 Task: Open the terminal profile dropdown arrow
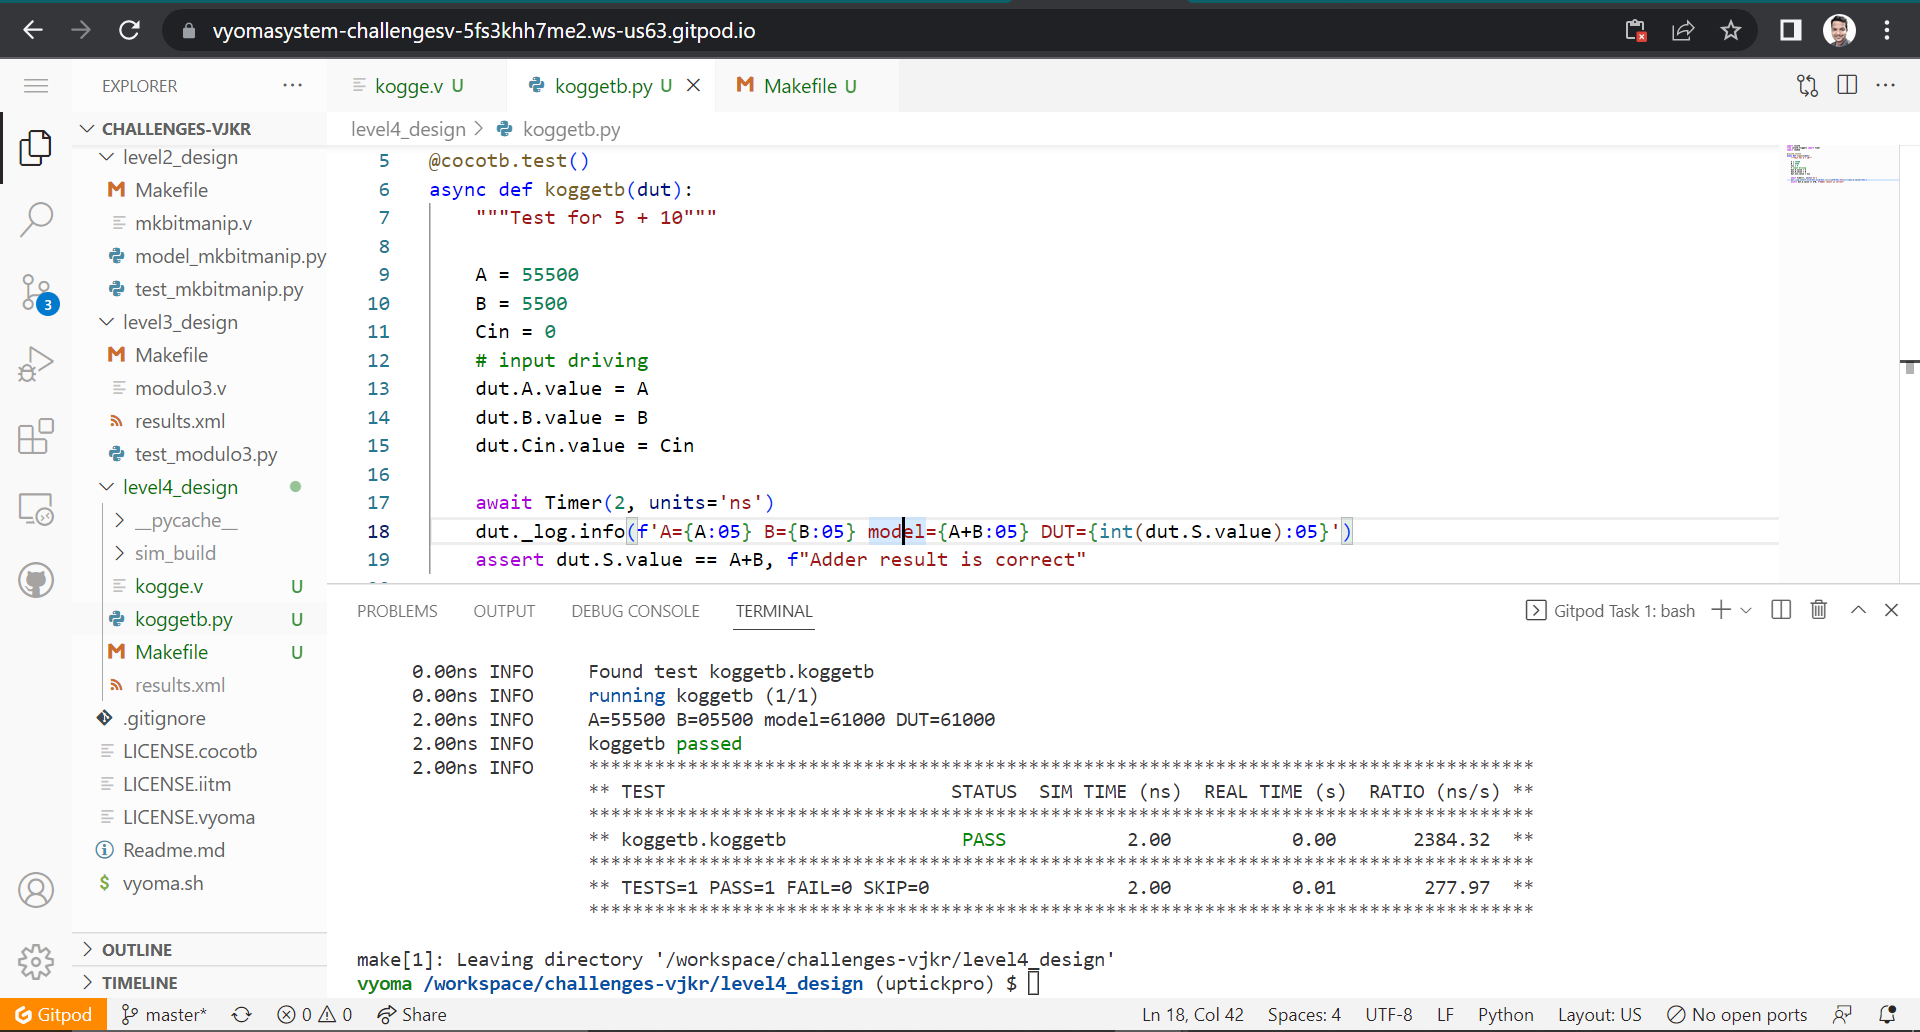pyautogui.click(x=1745, y=609)
